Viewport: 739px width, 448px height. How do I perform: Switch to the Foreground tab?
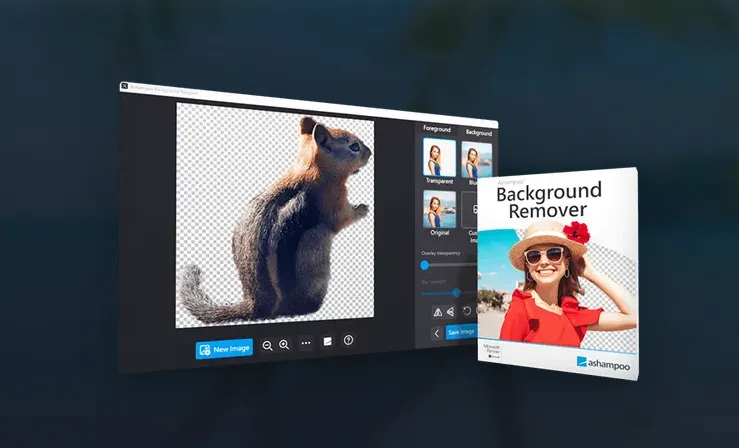pos(438,129)
